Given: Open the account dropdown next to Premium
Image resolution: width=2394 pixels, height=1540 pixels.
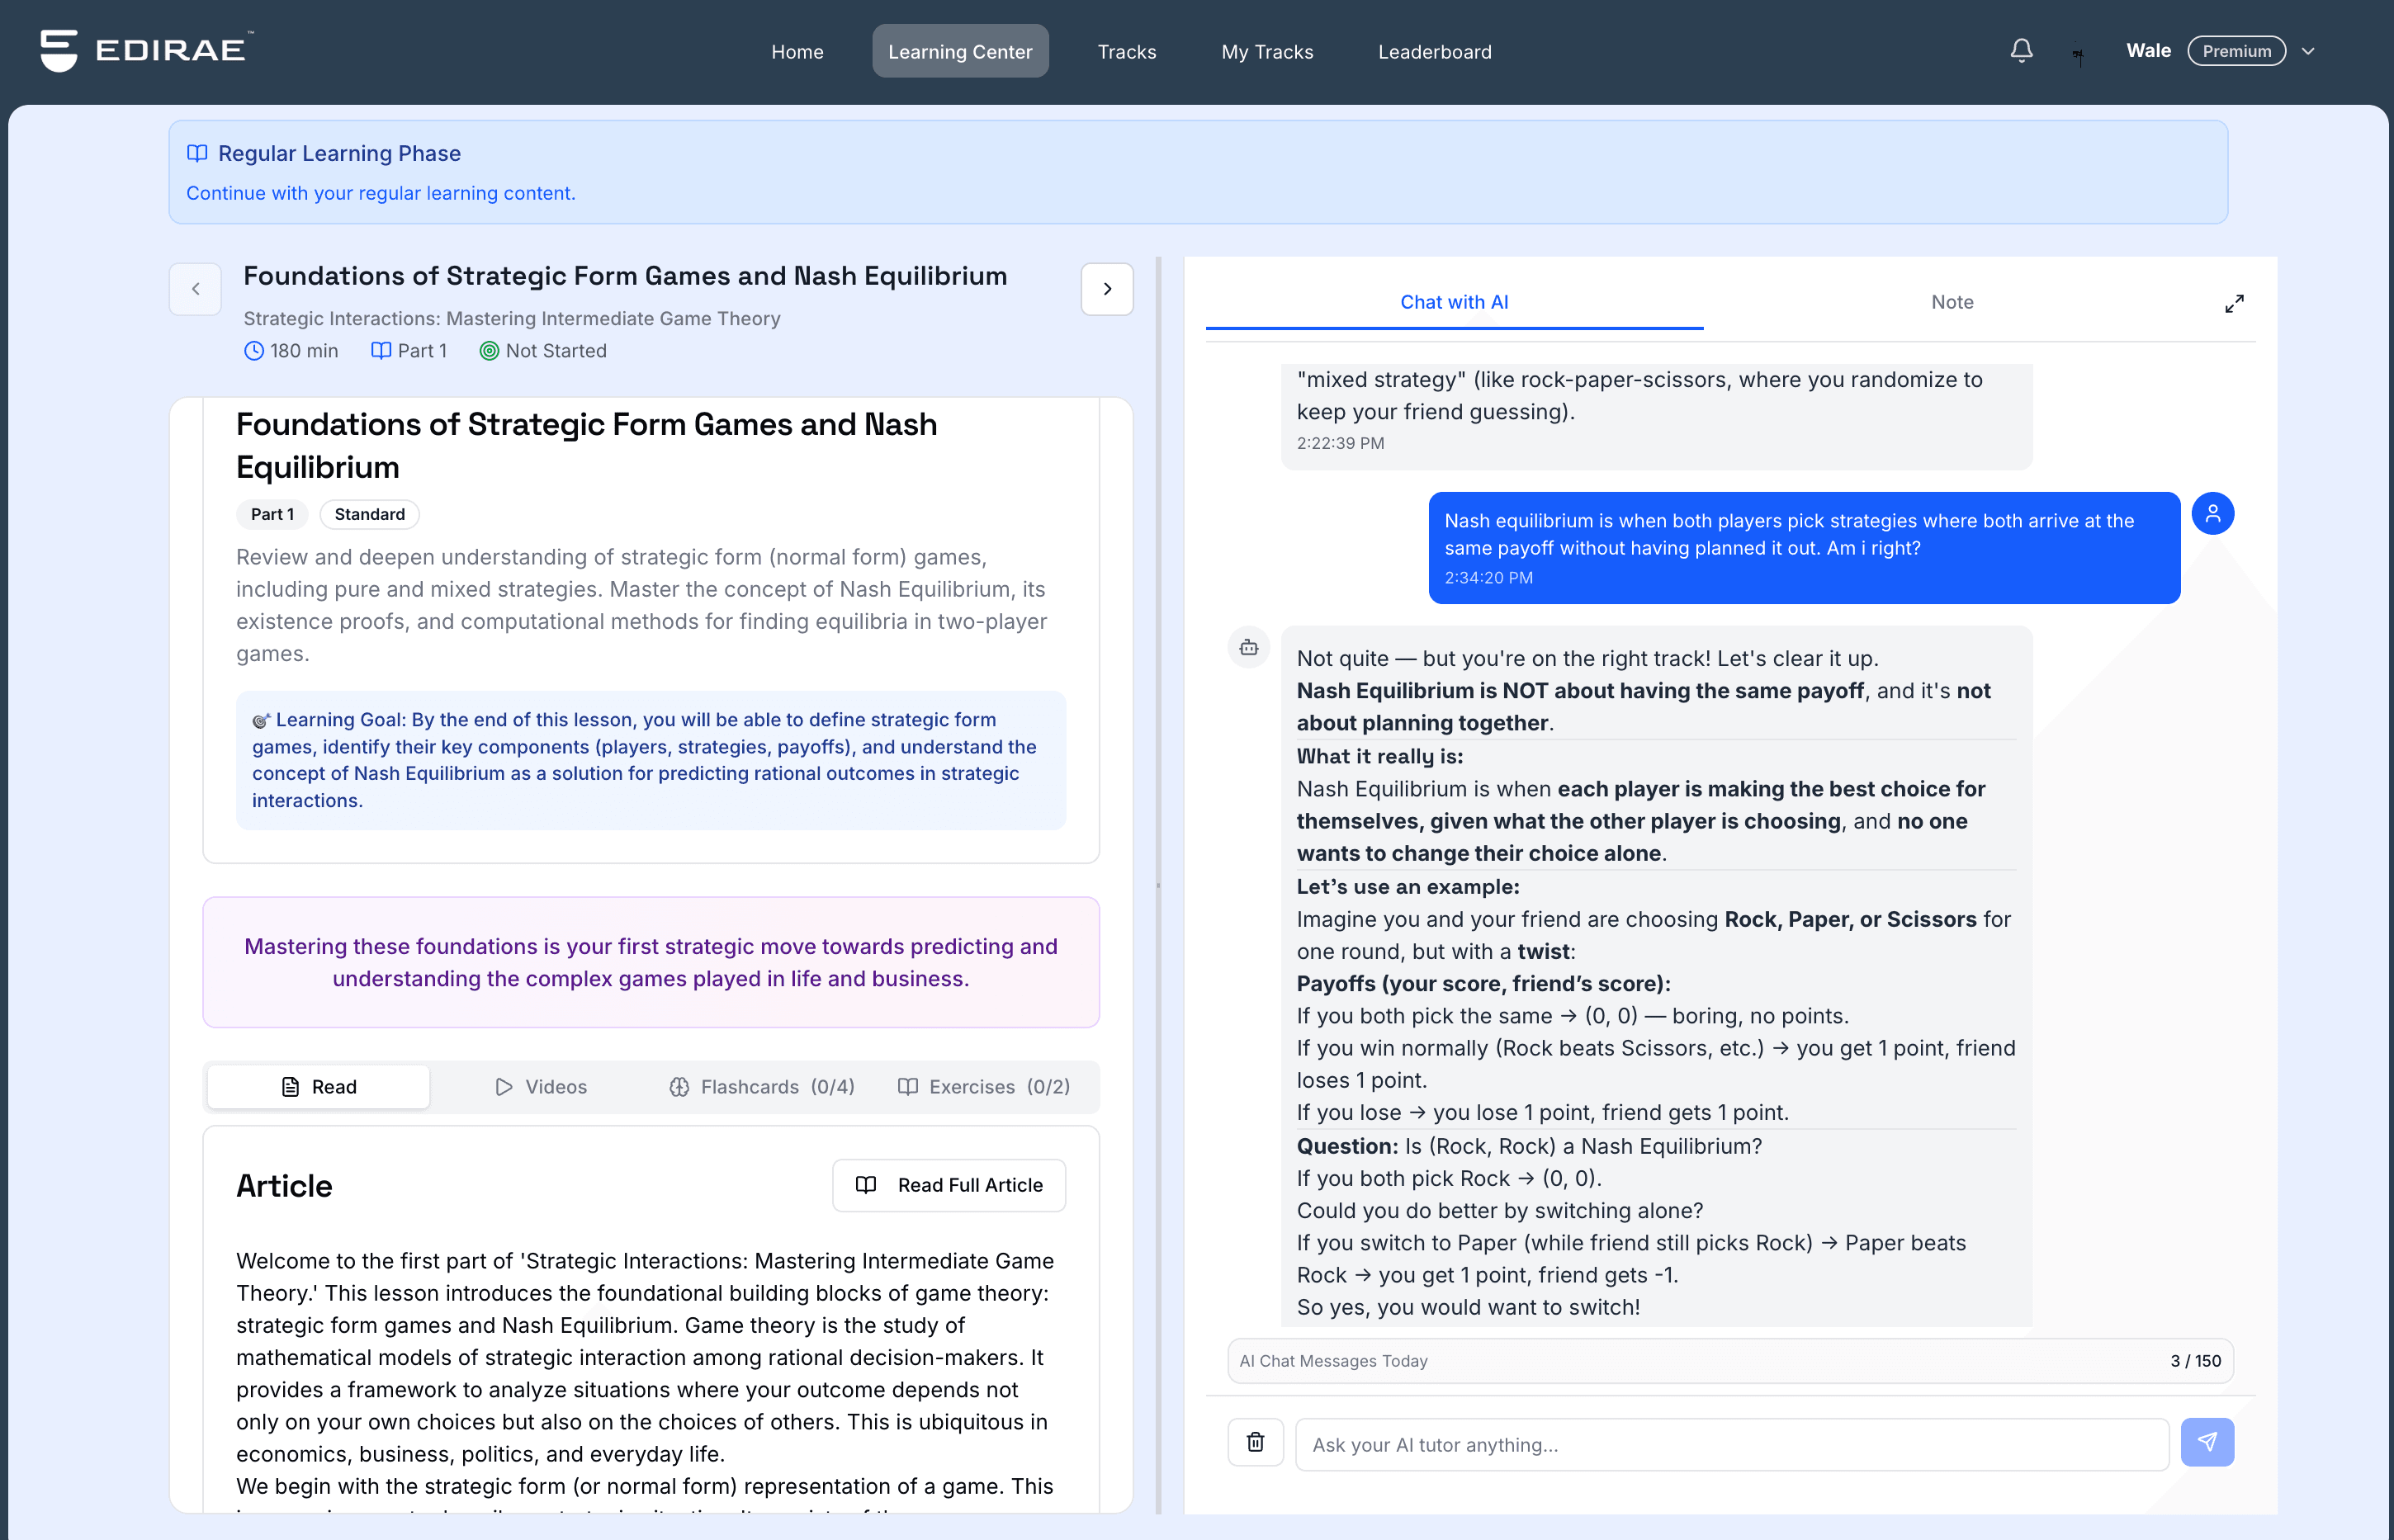Looking at the screenshot, I should tap(2309, 51).
